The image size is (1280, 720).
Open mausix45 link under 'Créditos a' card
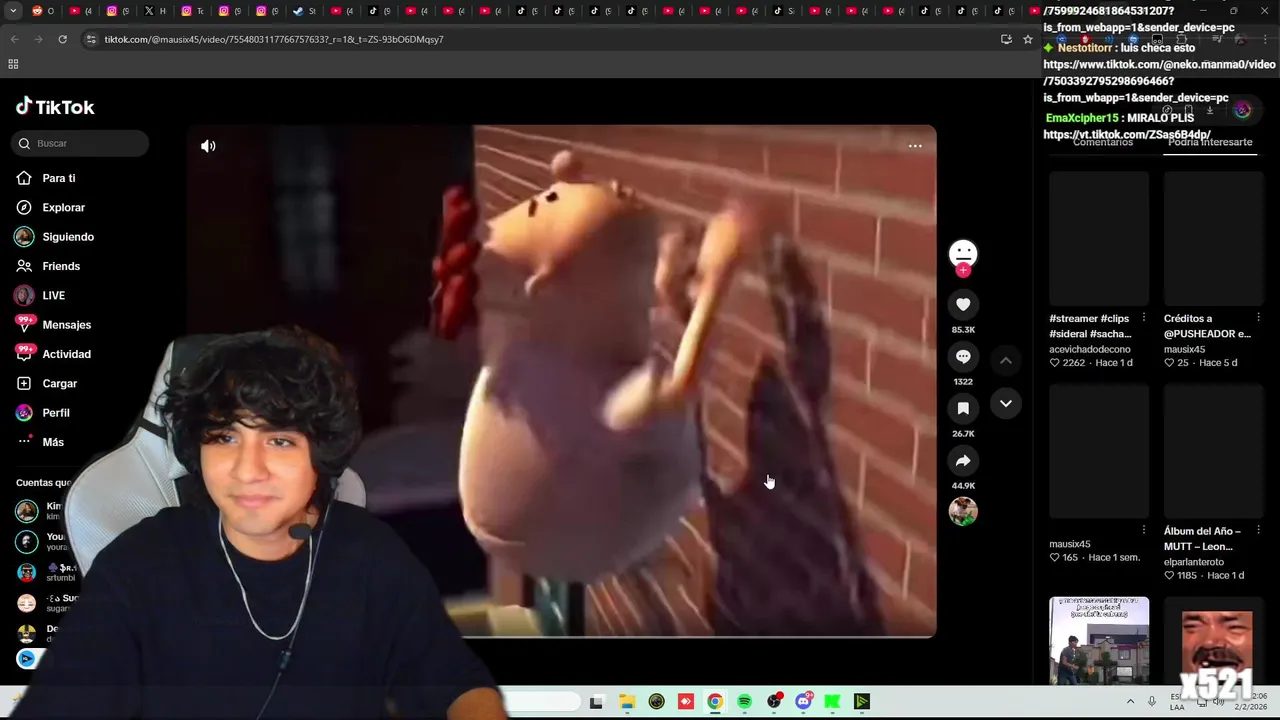tap(1184, 349)
